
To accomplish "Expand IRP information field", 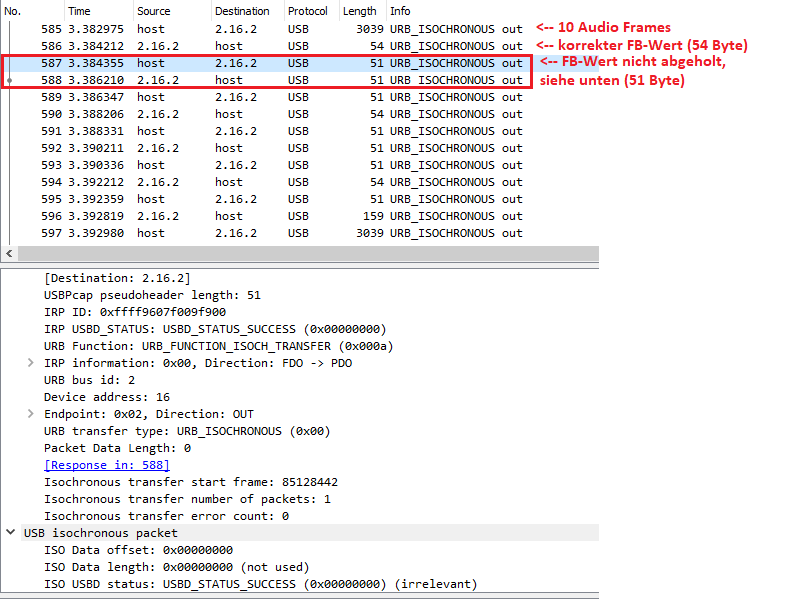I will (x=31, y=363).
